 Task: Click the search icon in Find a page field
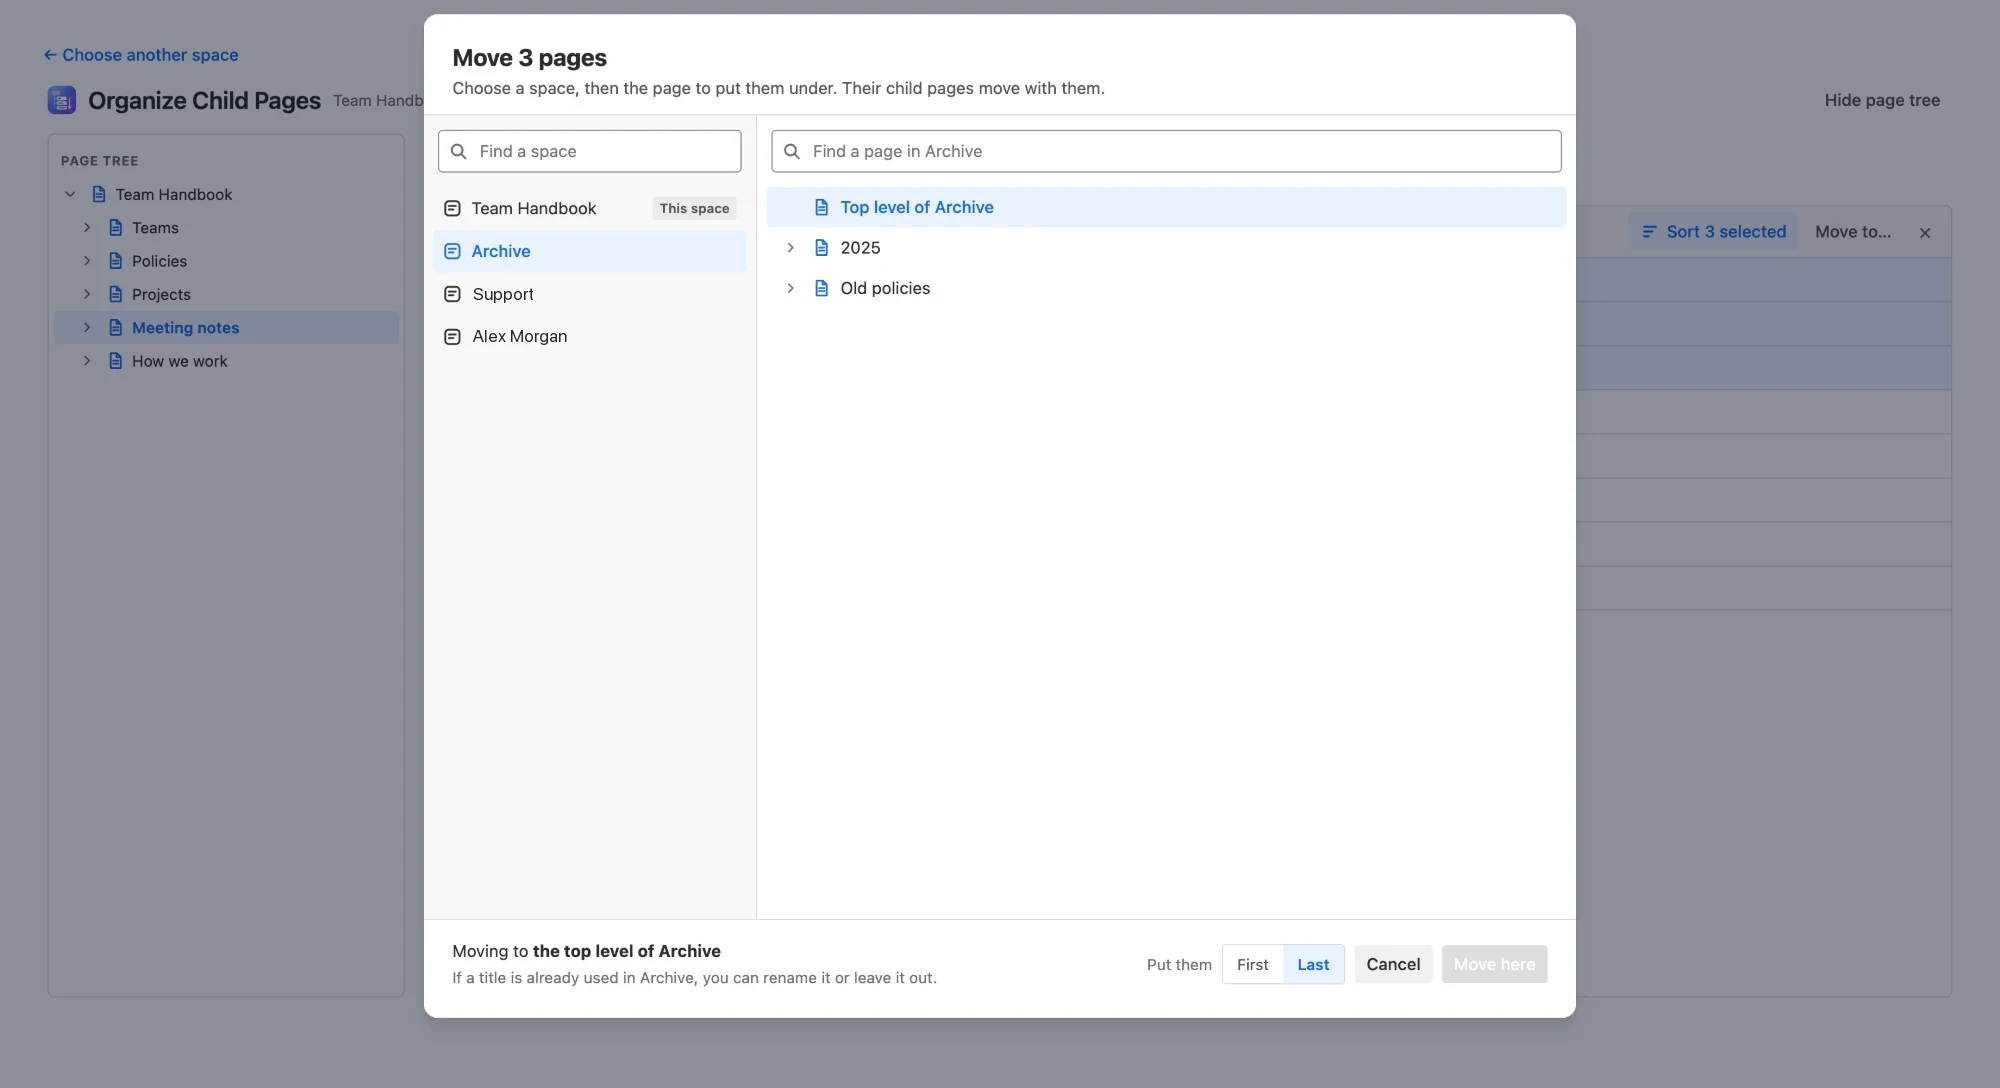(x=792, y=151)
